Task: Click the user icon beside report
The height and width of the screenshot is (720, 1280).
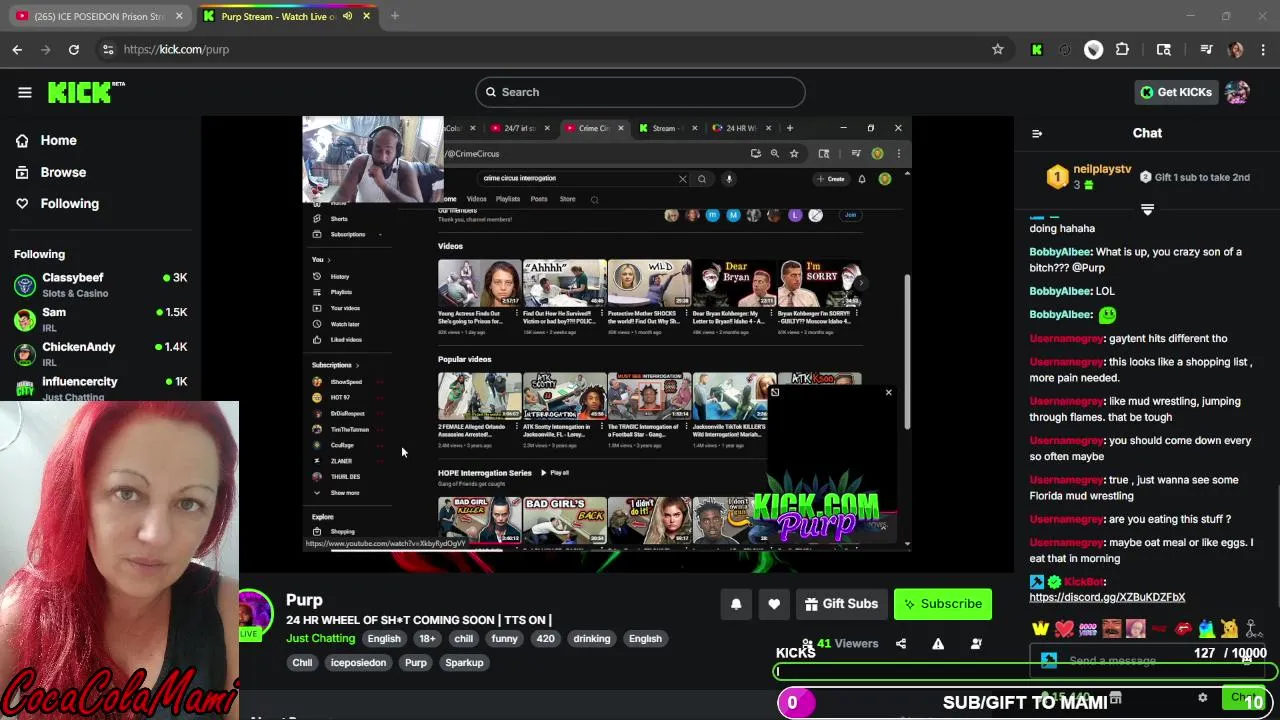Action: [976, 644]
